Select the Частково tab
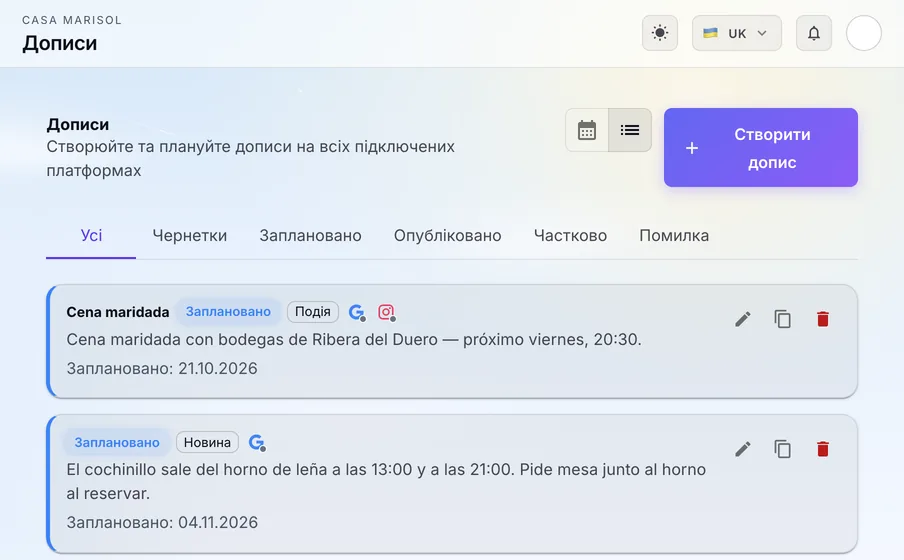Viewport: 904px width, 560px height. point(570,235)
